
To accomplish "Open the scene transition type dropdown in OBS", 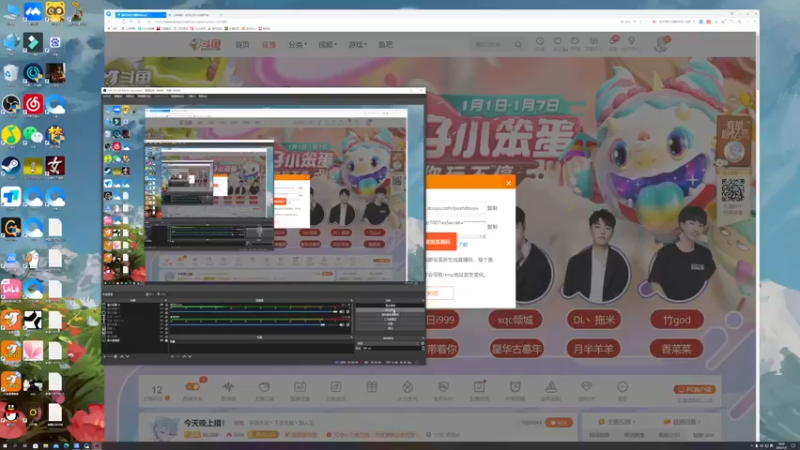I will pyautogui.click(x=389, y=343).
